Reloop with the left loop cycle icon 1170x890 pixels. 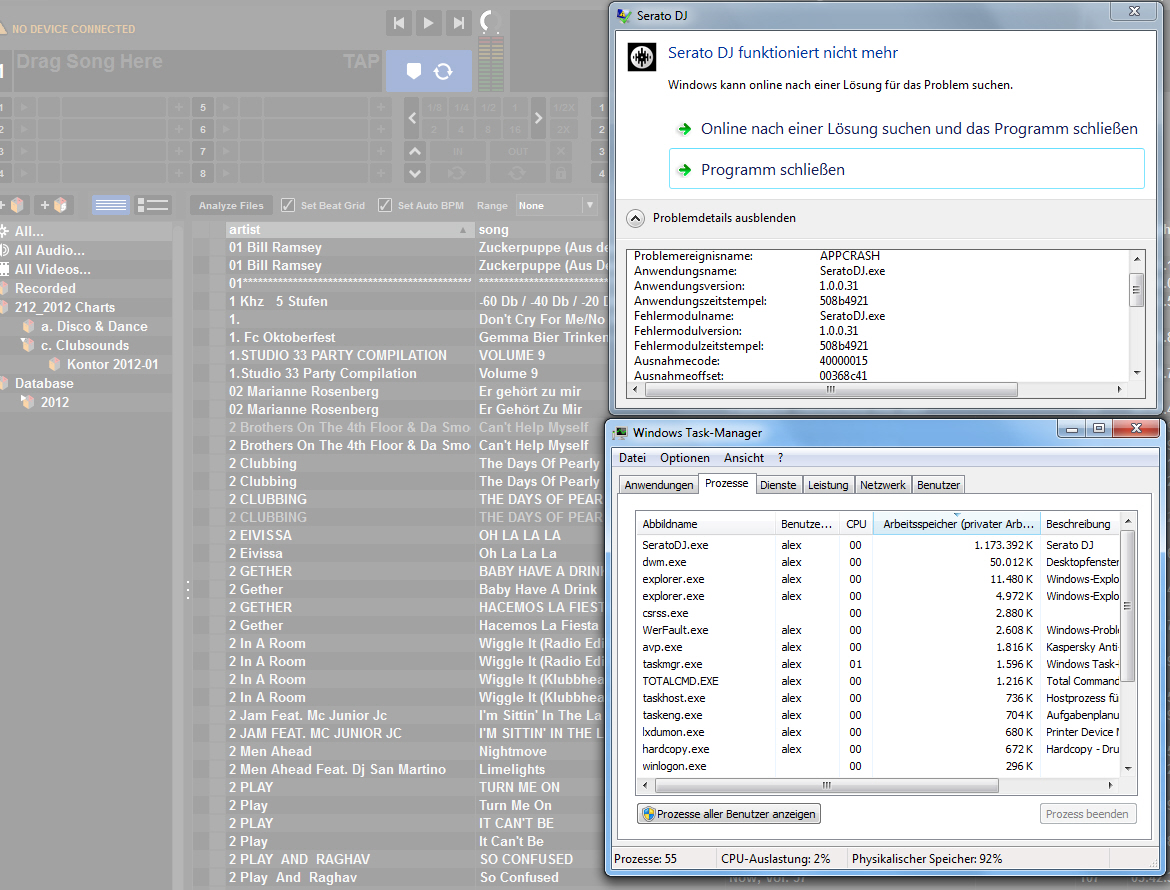(457, 173)
